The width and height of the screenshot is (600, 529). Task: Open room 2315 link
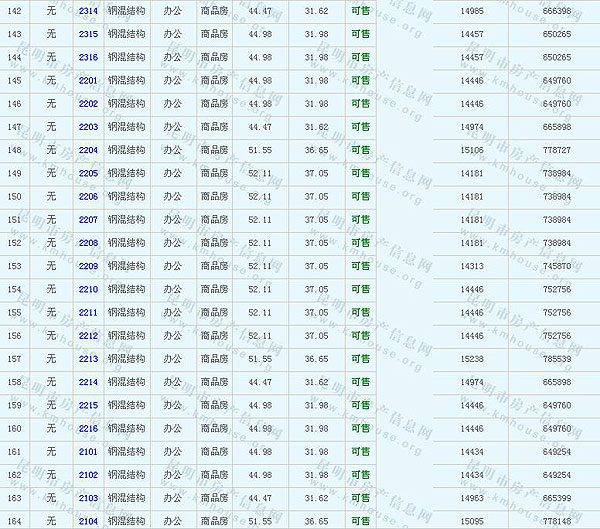coord(88,34)
